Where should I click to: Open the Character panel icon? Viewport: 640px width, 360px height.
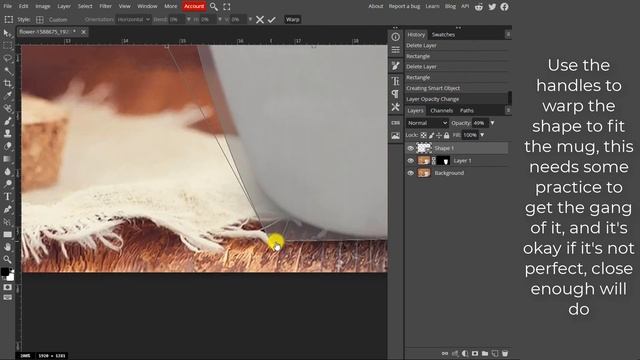(396, 81)
